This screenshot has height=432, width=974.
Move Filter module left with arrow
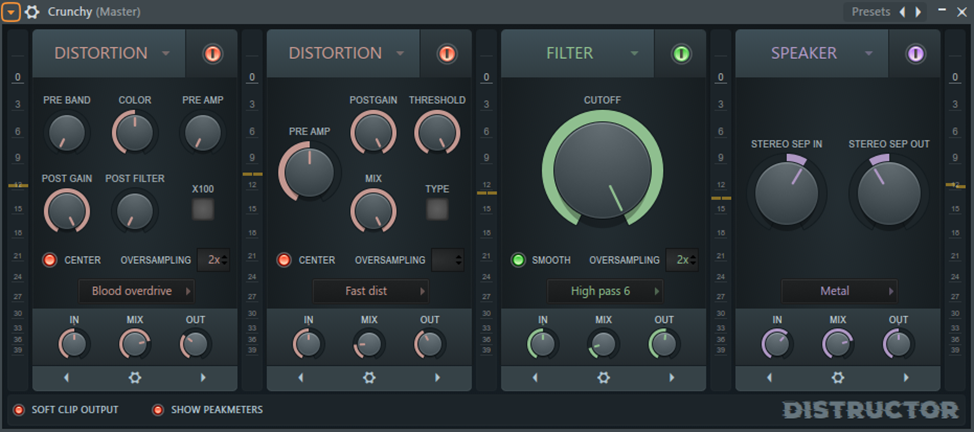(535, 377)
